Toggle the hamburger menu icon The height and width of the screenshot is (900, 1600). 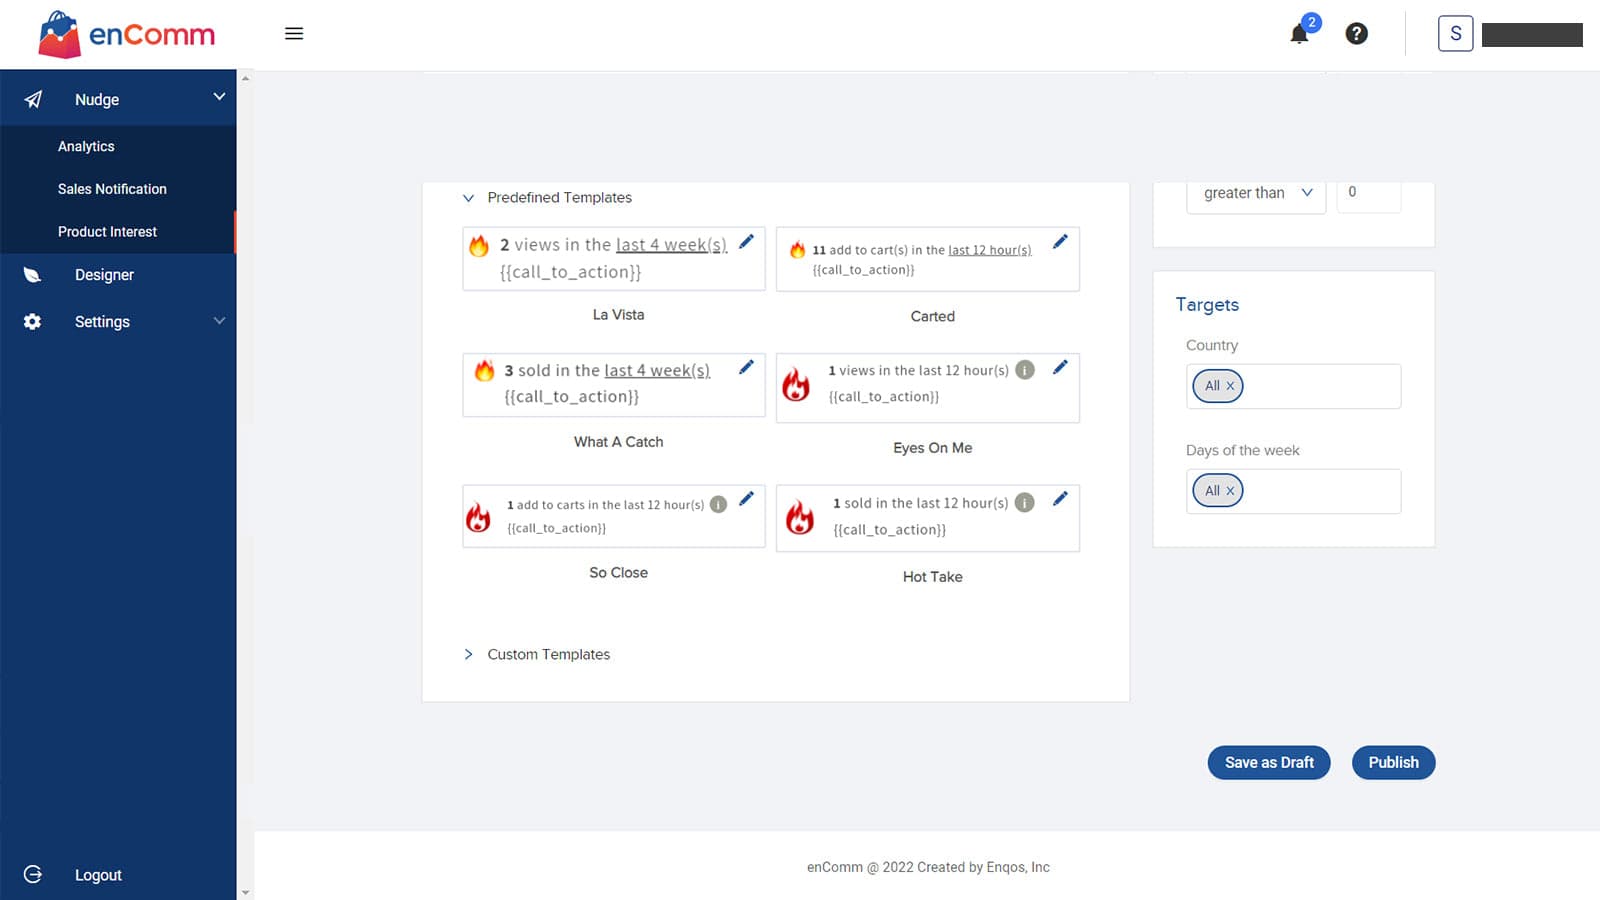293,33
